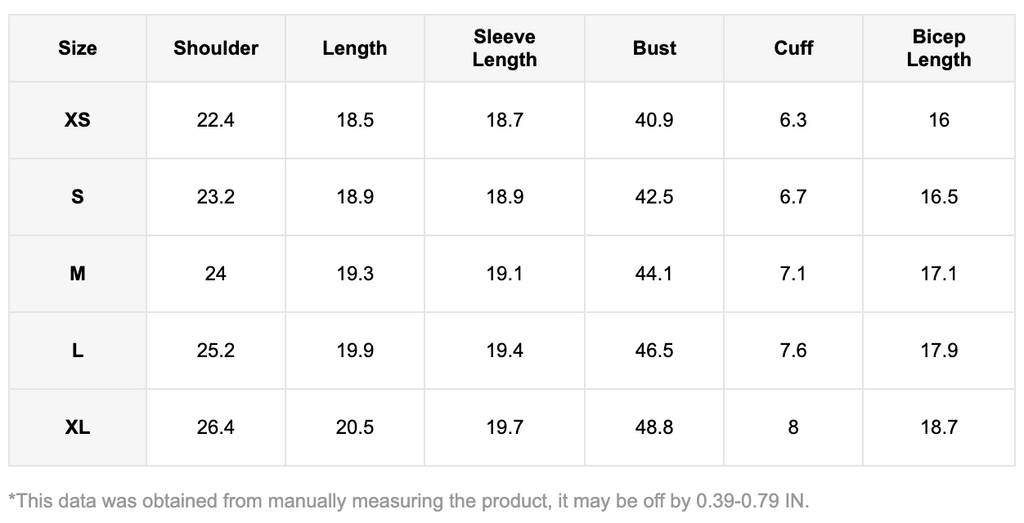Click the Bust column header

point(654,48)
